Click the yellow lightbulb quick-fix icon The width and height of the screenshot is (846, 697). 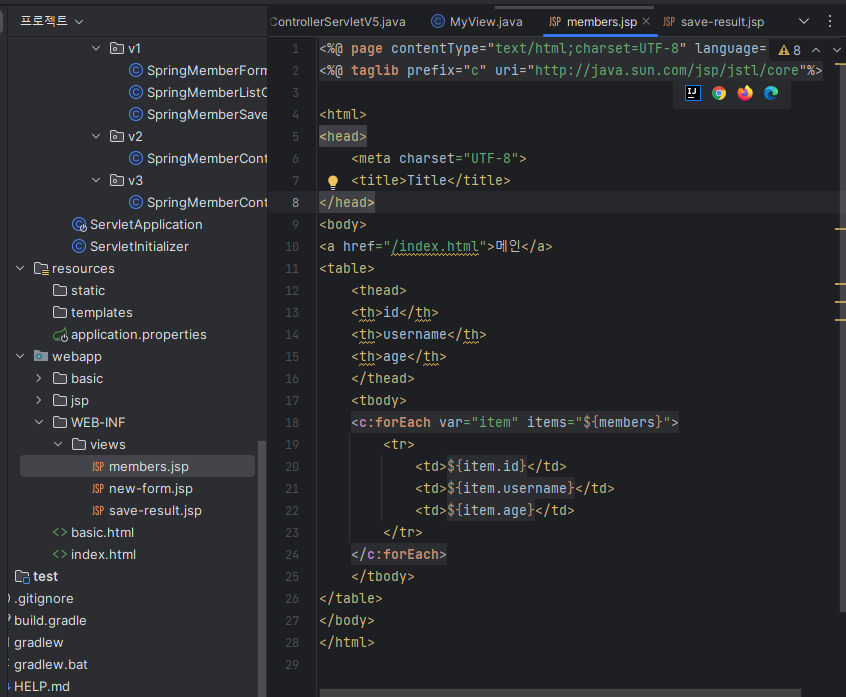pyautogui.click(x=333, y=181)
